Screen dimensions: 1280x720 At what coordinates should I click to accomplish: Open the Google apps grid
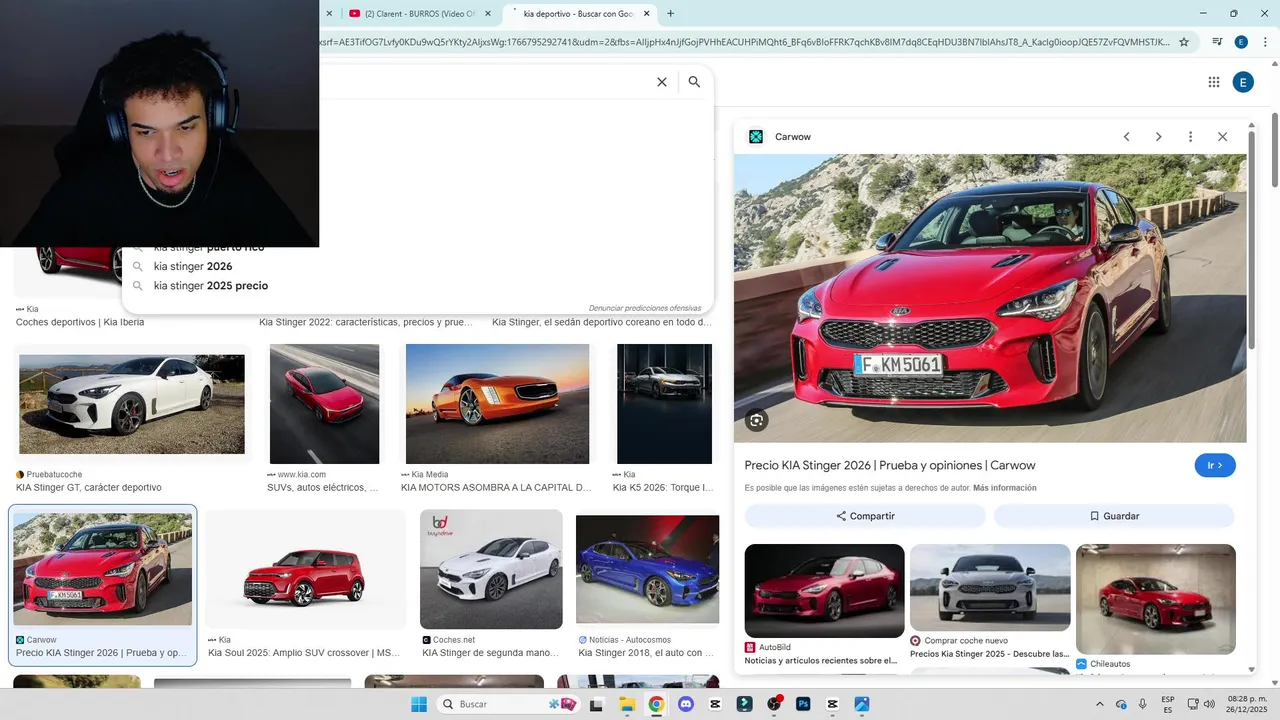(1214, 82)
